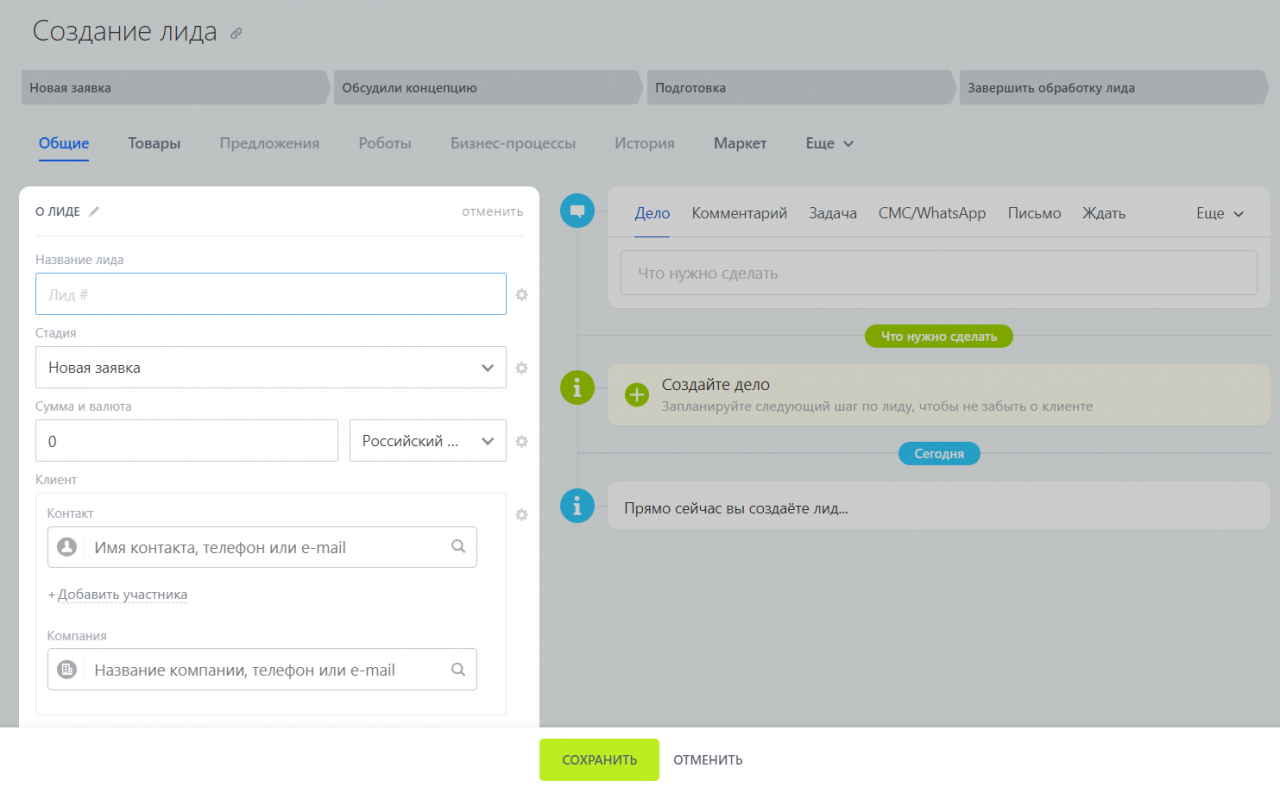Select stage Завершить обработку лида

pyautogui.click(x=1114, y=88)
